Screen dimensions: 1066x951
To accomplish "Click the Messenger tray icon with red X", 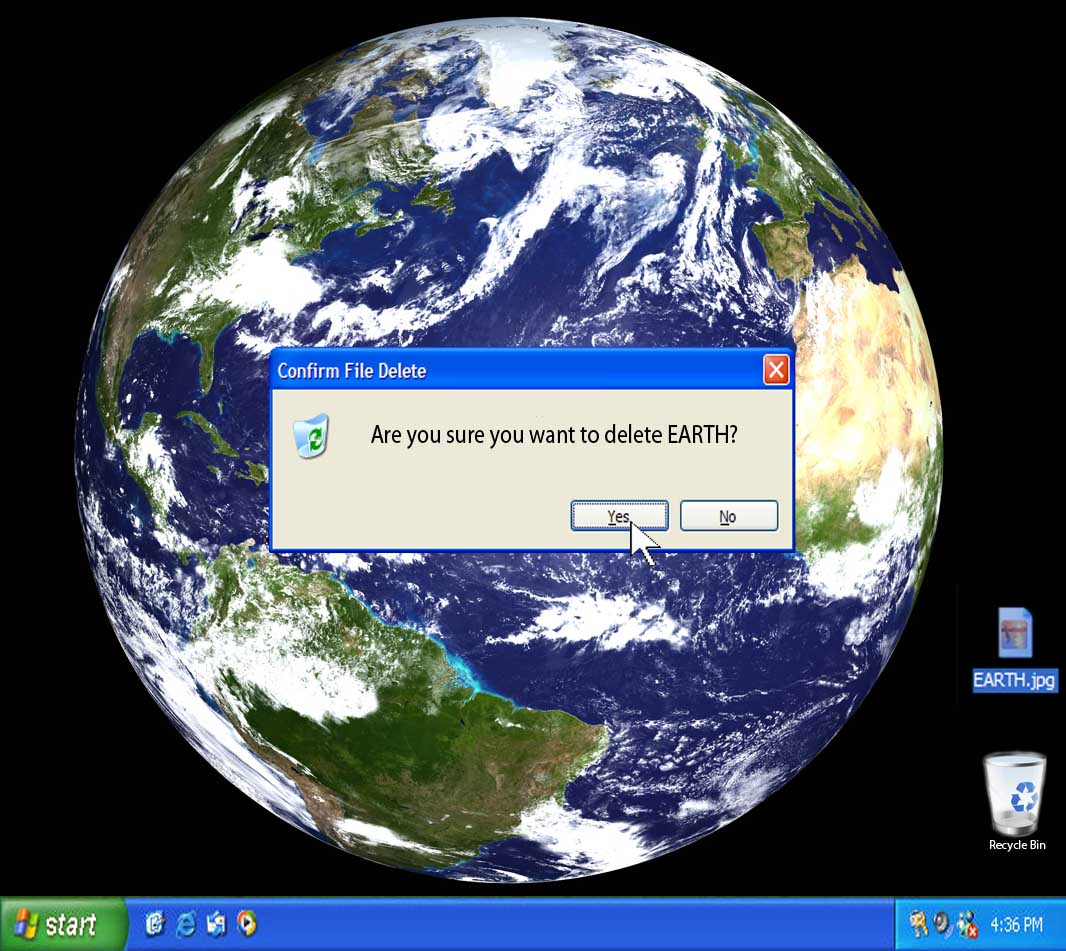I will (966, 924).
